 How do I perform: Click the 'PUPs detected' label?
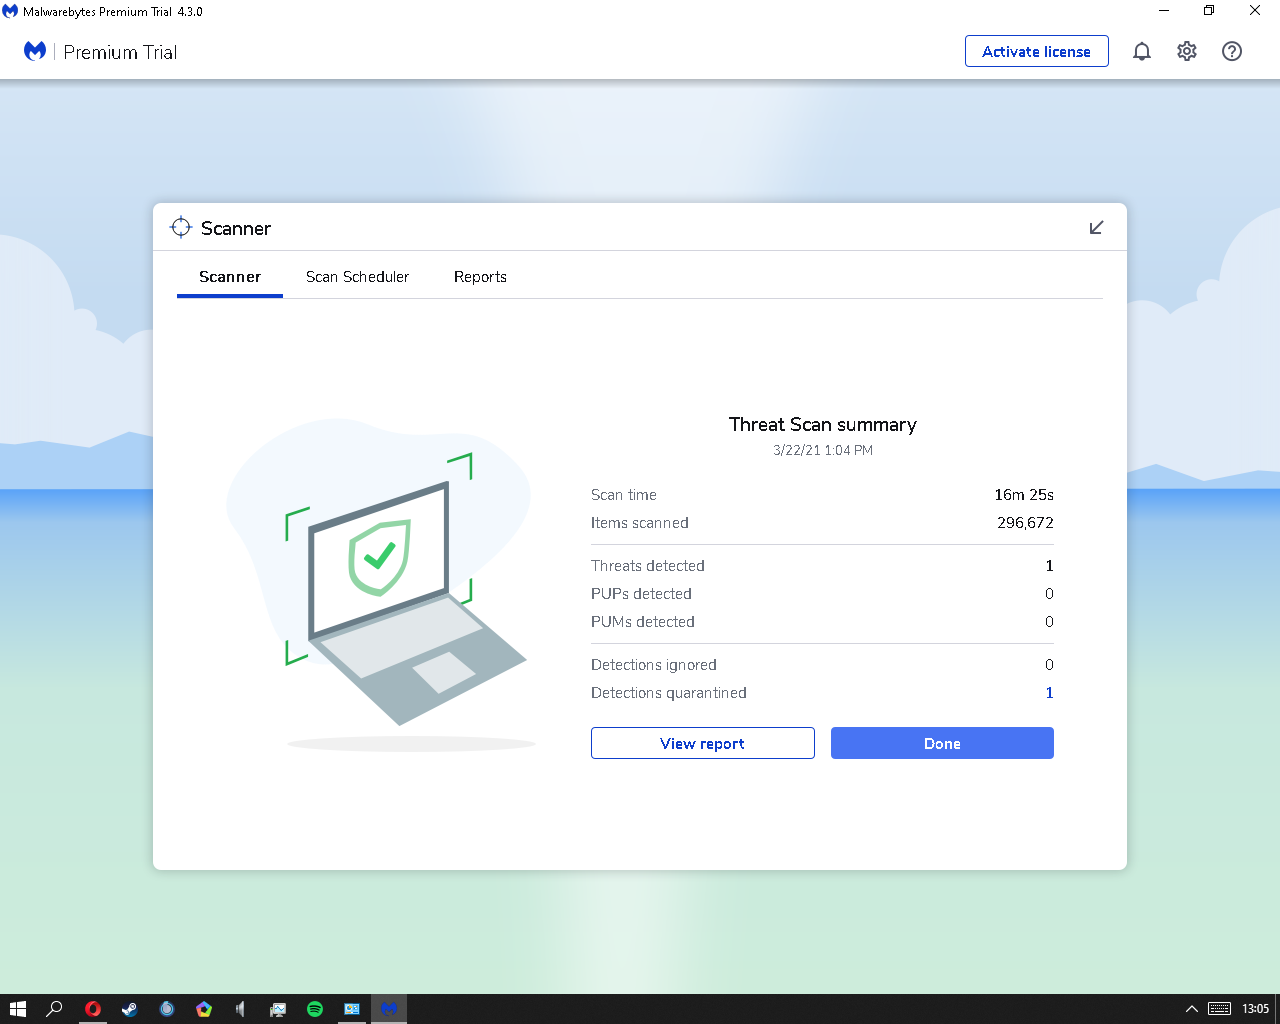pos(641,594)
